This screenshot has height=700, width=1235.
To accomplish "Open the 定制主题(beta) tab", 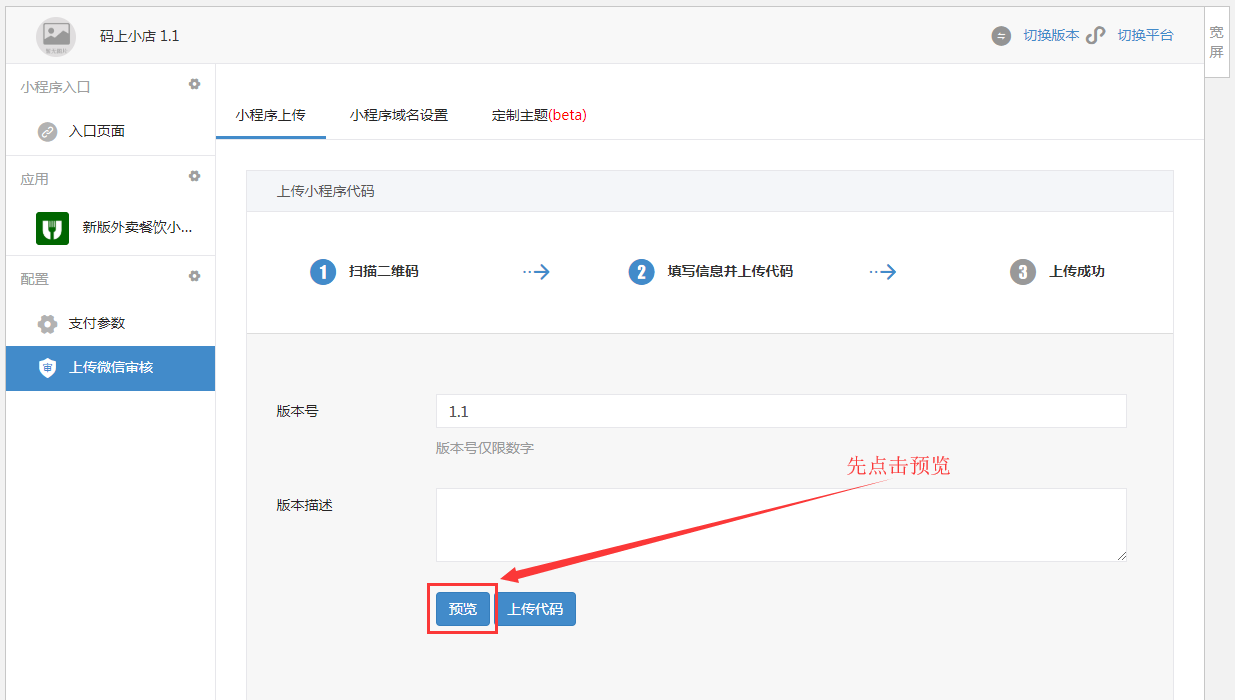I will [538, 115].
